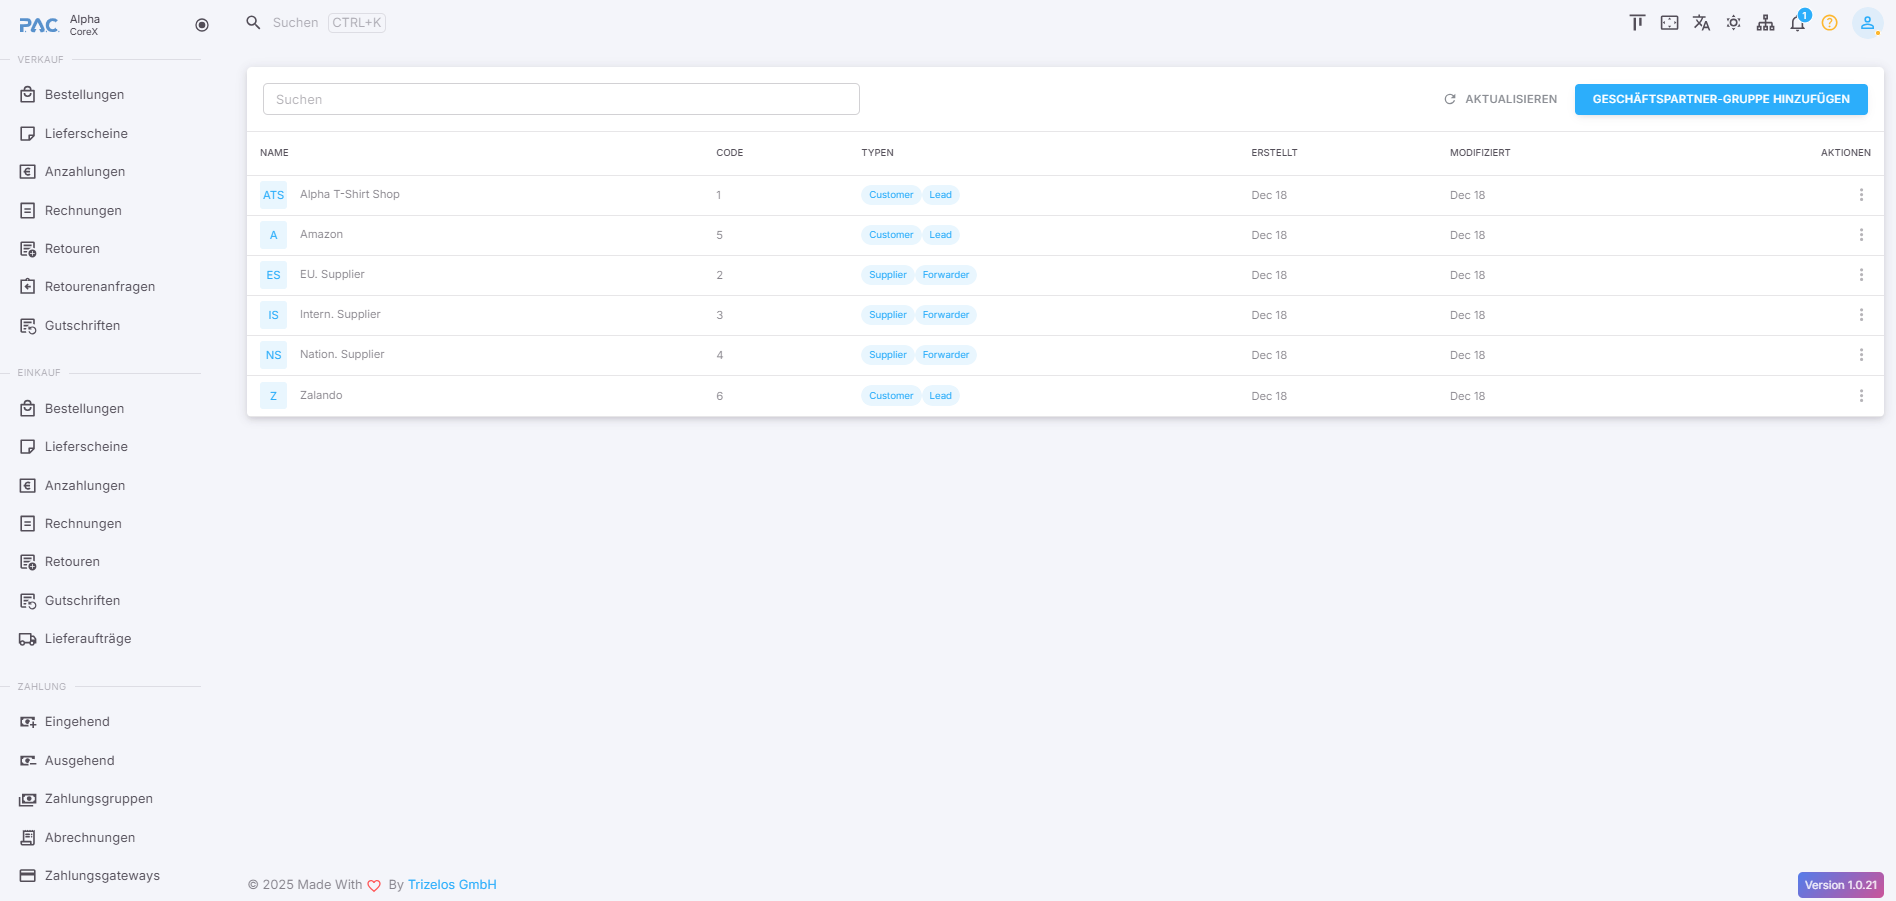Click the table search input field
The height and width of the screenshot is (901, 1896).
560,99
